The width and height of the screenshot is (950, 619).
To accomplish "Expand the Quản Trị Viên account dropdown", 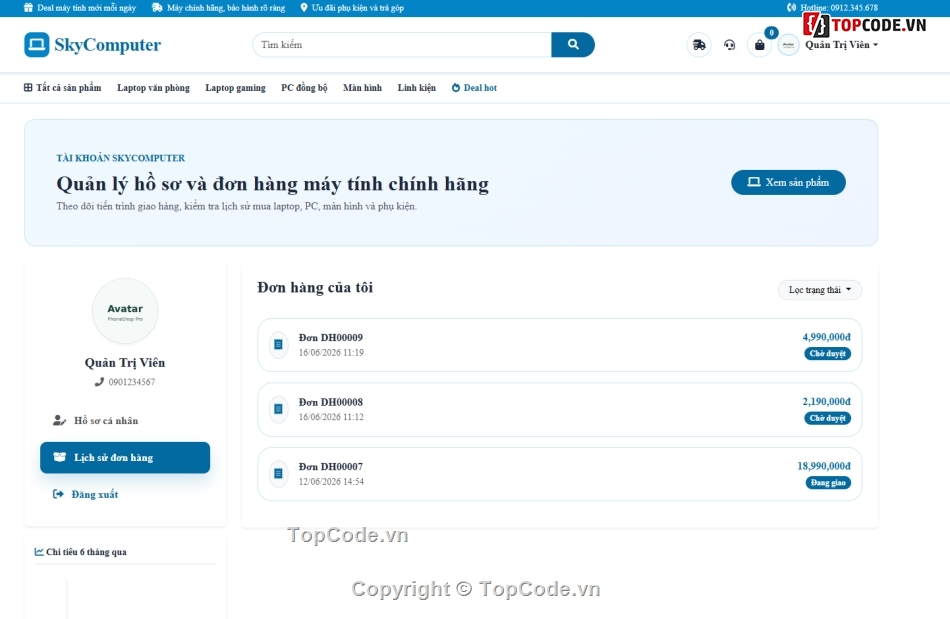I will 842,45.
